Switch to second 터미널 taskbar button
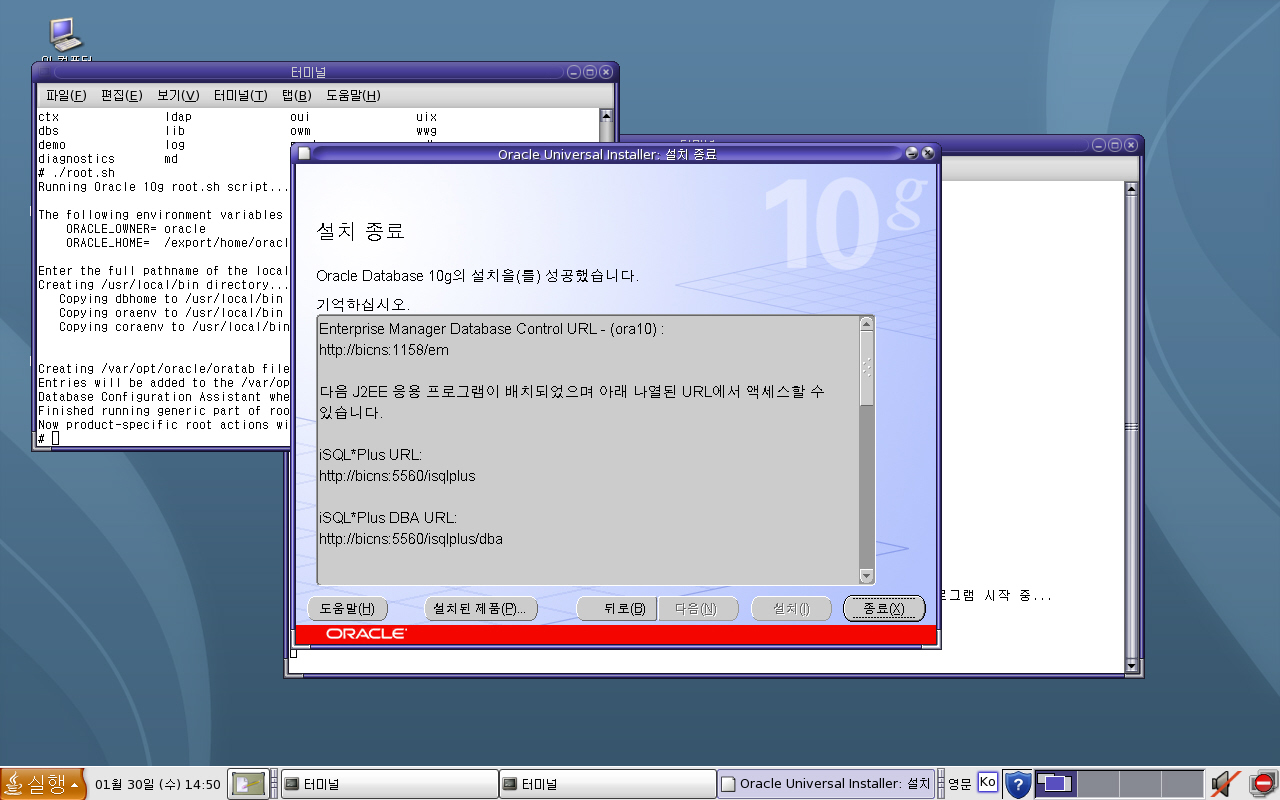Screen dimensions: 1280x800 coord(607,784)
